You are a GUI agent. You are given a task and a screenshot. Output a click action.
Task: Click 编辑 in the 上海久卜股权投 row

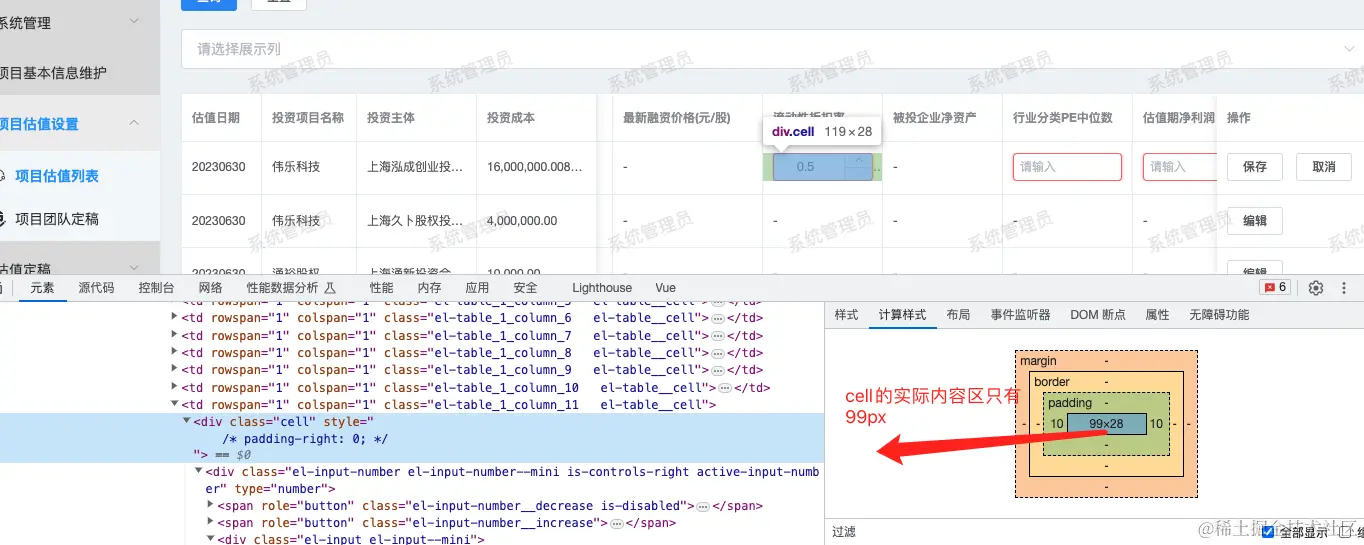1255,221
